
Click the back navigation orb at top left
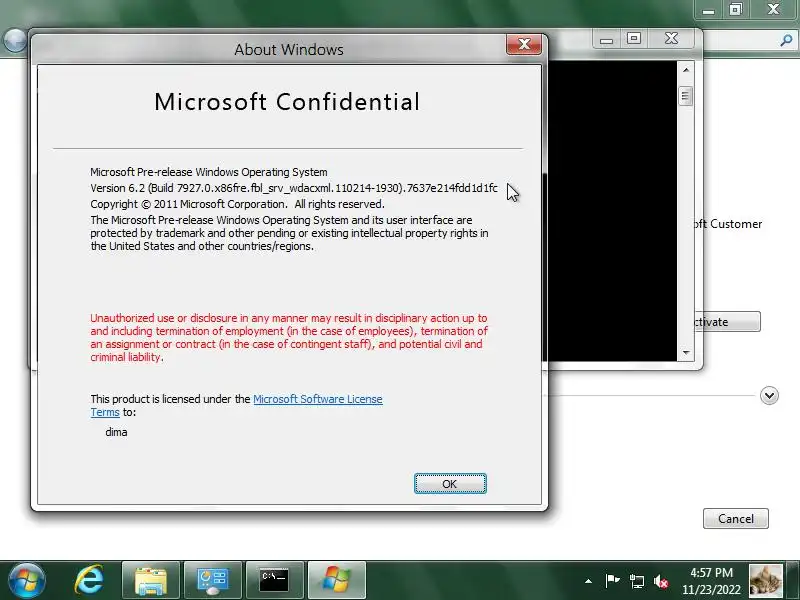point(14,40)
